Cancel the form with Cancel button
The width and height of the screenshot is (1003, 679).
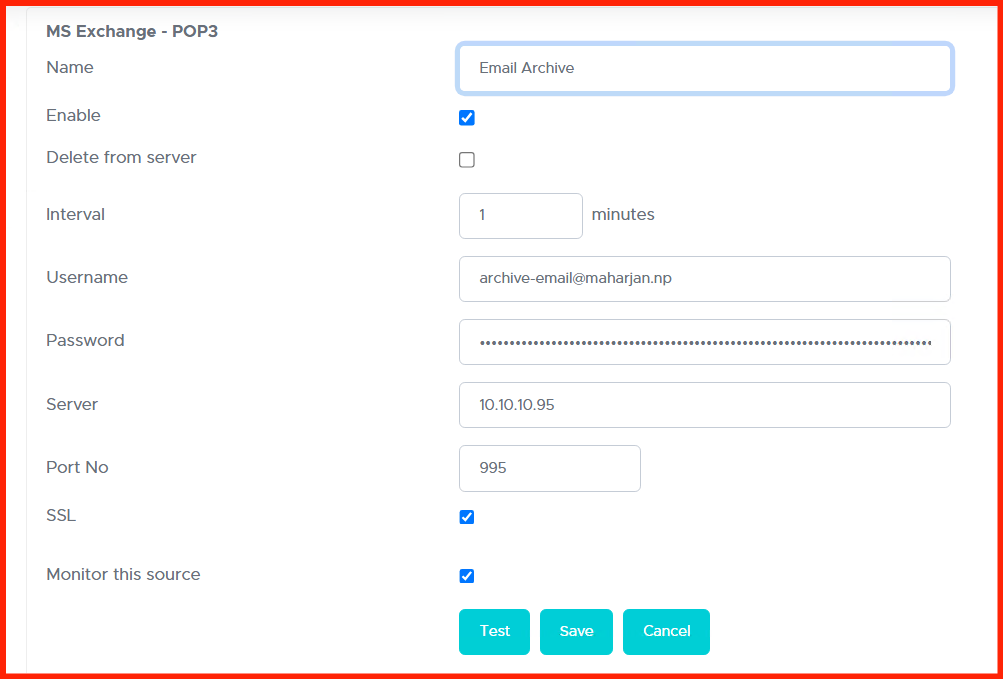point(667,632)
